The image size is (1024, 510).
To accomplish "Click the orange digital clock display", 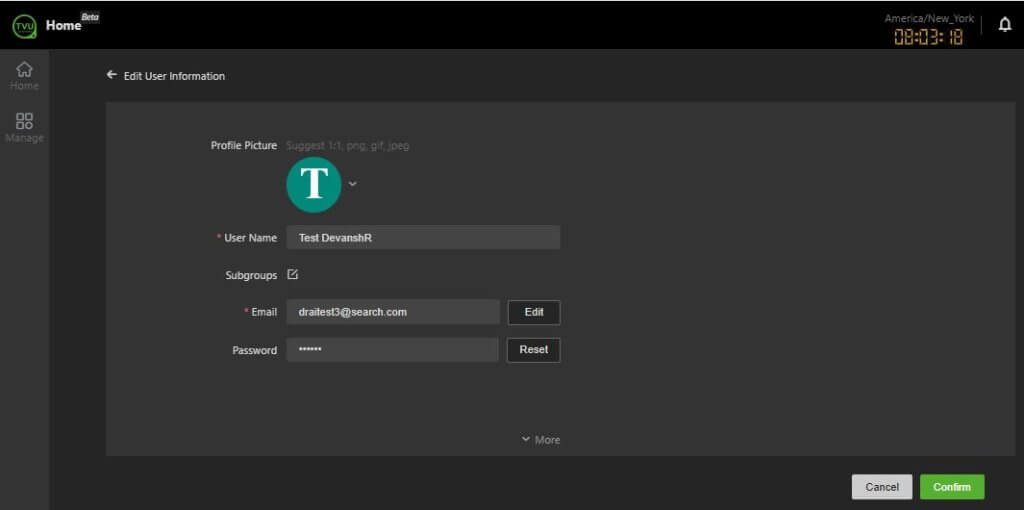I will pyautogui.click(x=929, y=37).
